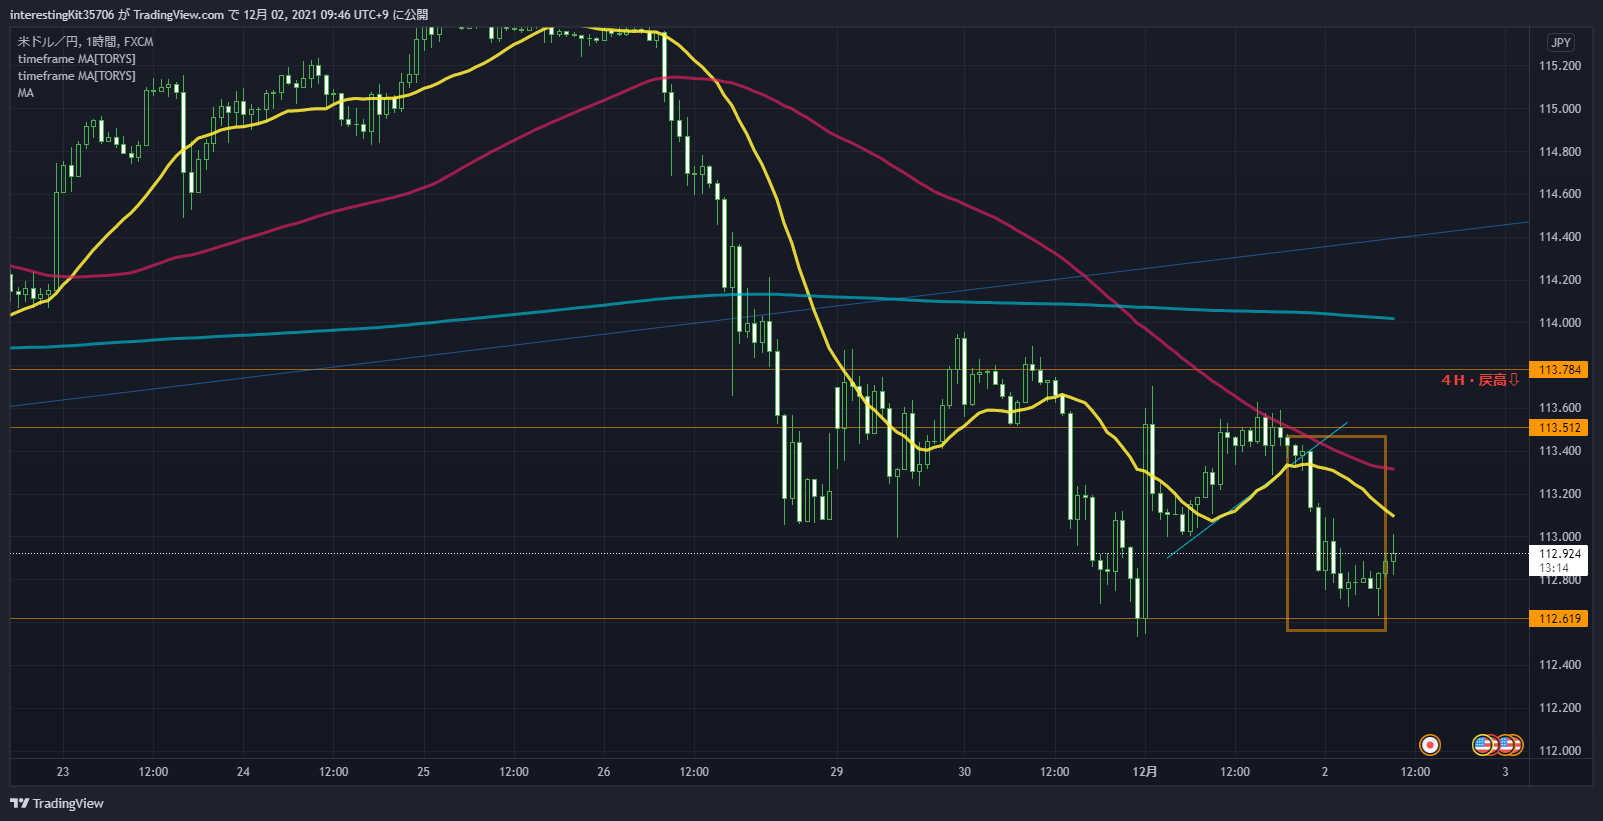Click the 29 date label on time axis
1603x821 pixels.
tap(836, 772)
